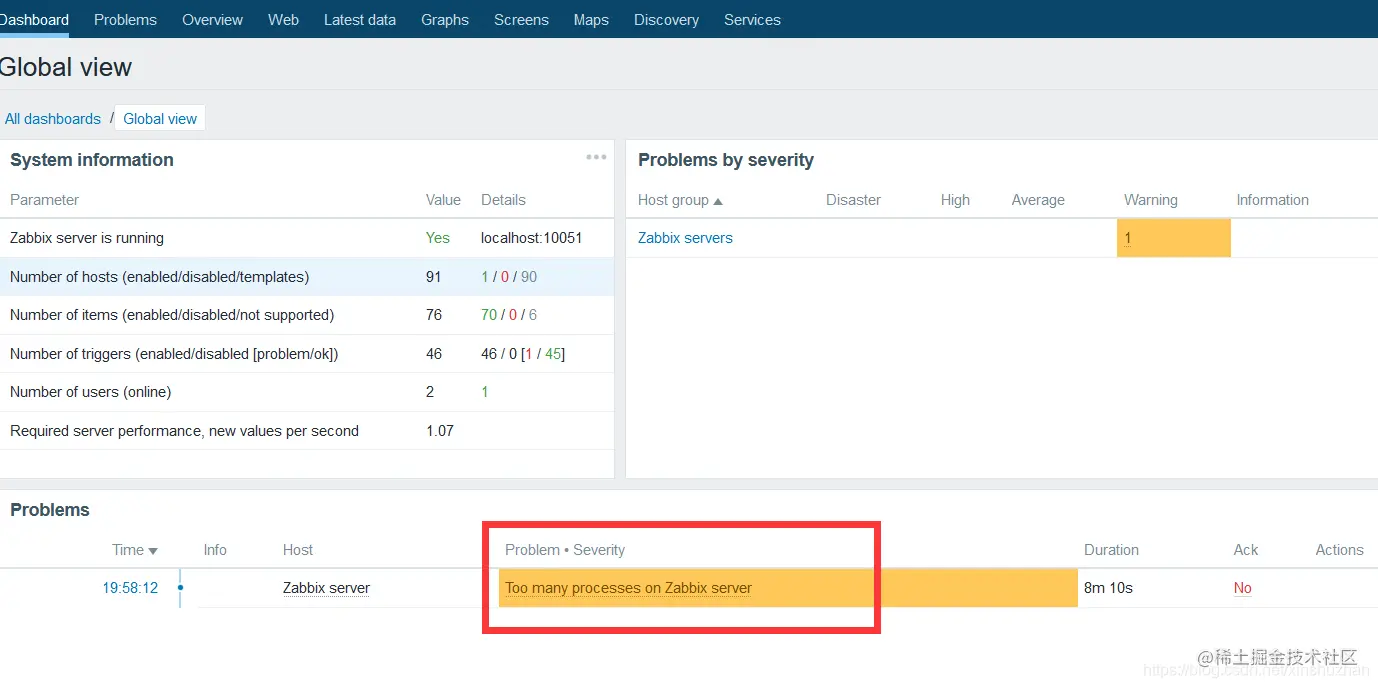
Task: Sort problems by Time column arrow
Action: (x=153, y=551)
